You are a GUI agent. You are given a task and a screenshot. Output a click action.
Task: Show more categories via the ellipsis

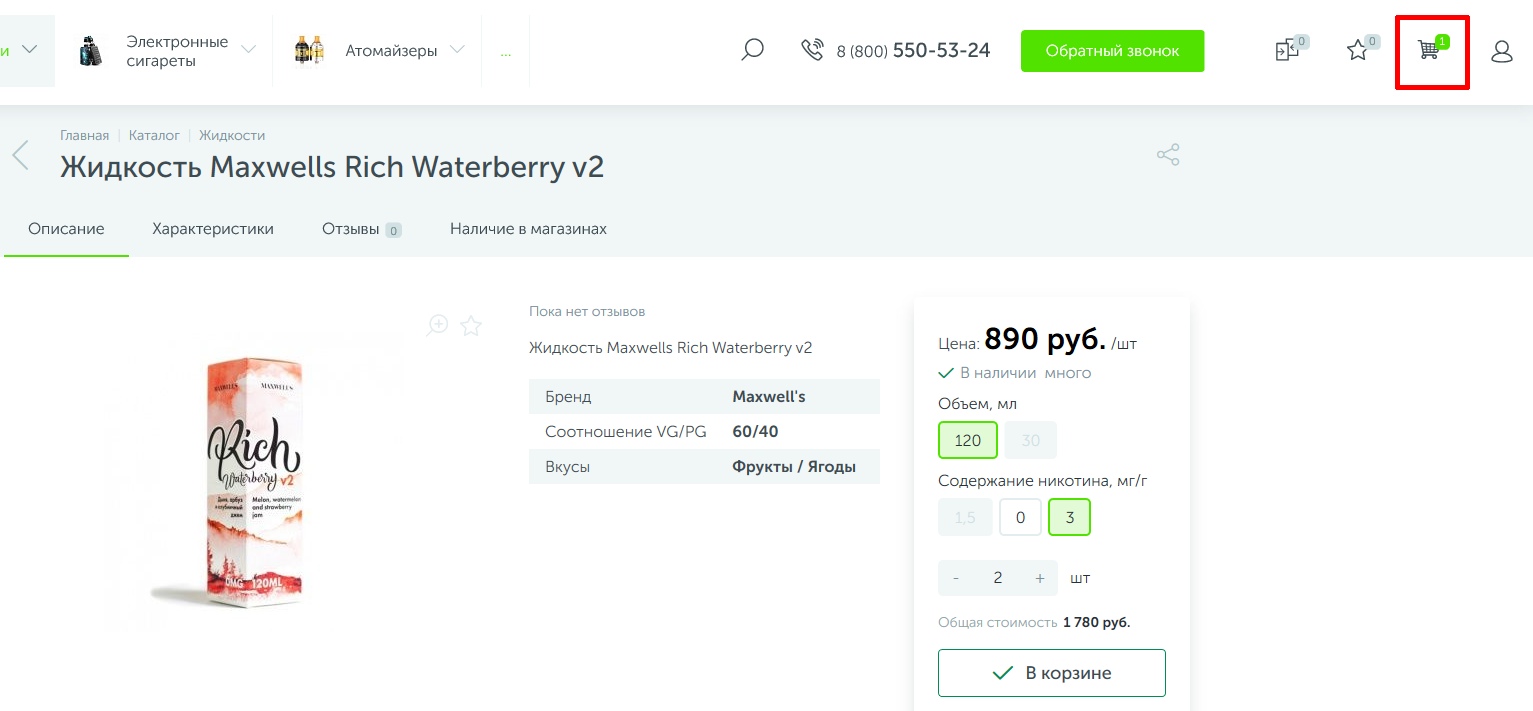pos(506,52)
